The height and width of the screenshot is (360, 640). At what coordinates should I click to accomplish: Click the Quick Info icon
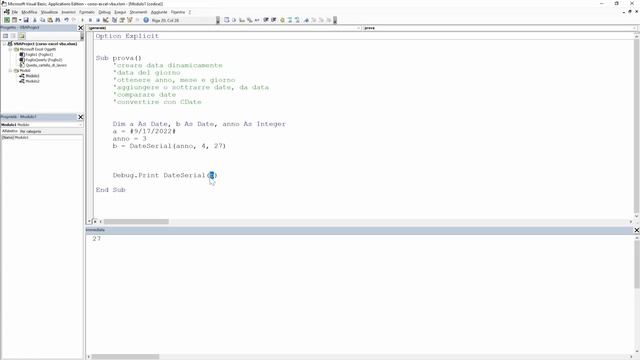coord(242,20)
